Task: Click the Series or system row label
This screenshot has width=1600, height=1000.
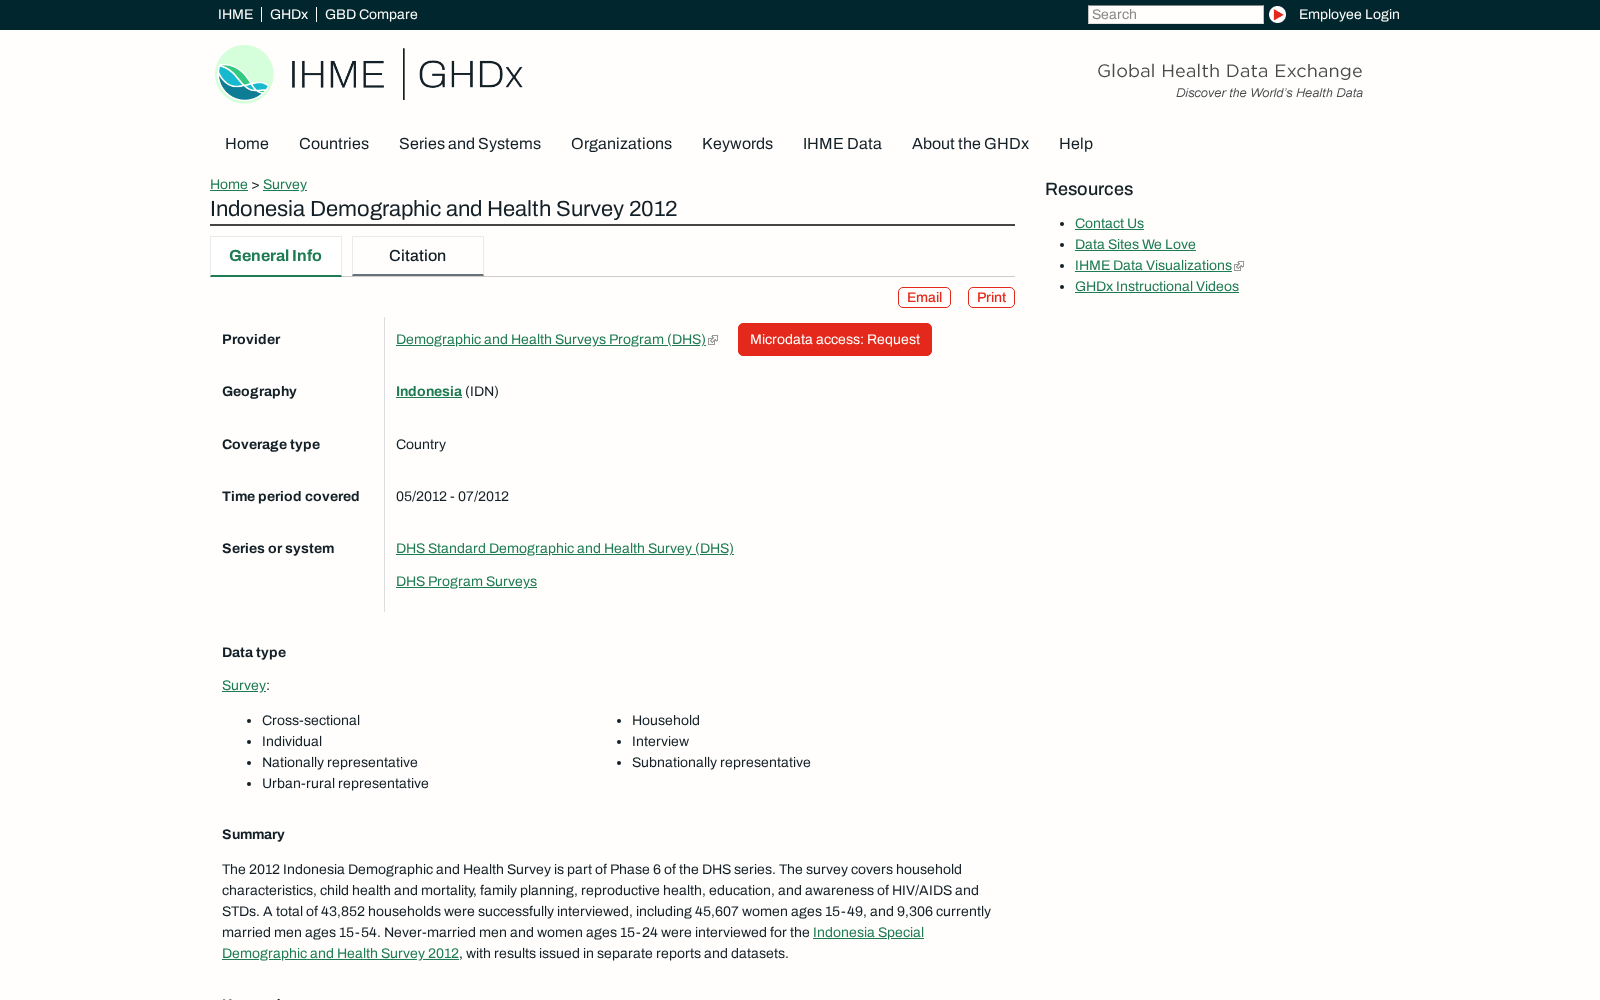Action: [x=278, y=549]
